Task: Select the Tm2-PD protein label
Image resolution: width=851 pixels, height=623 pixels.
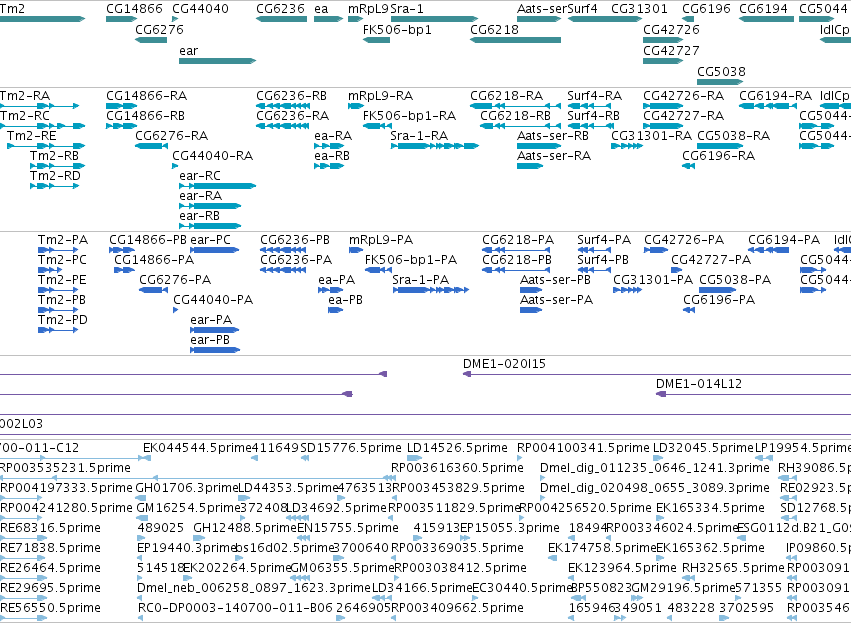Action: pos(63,320)
